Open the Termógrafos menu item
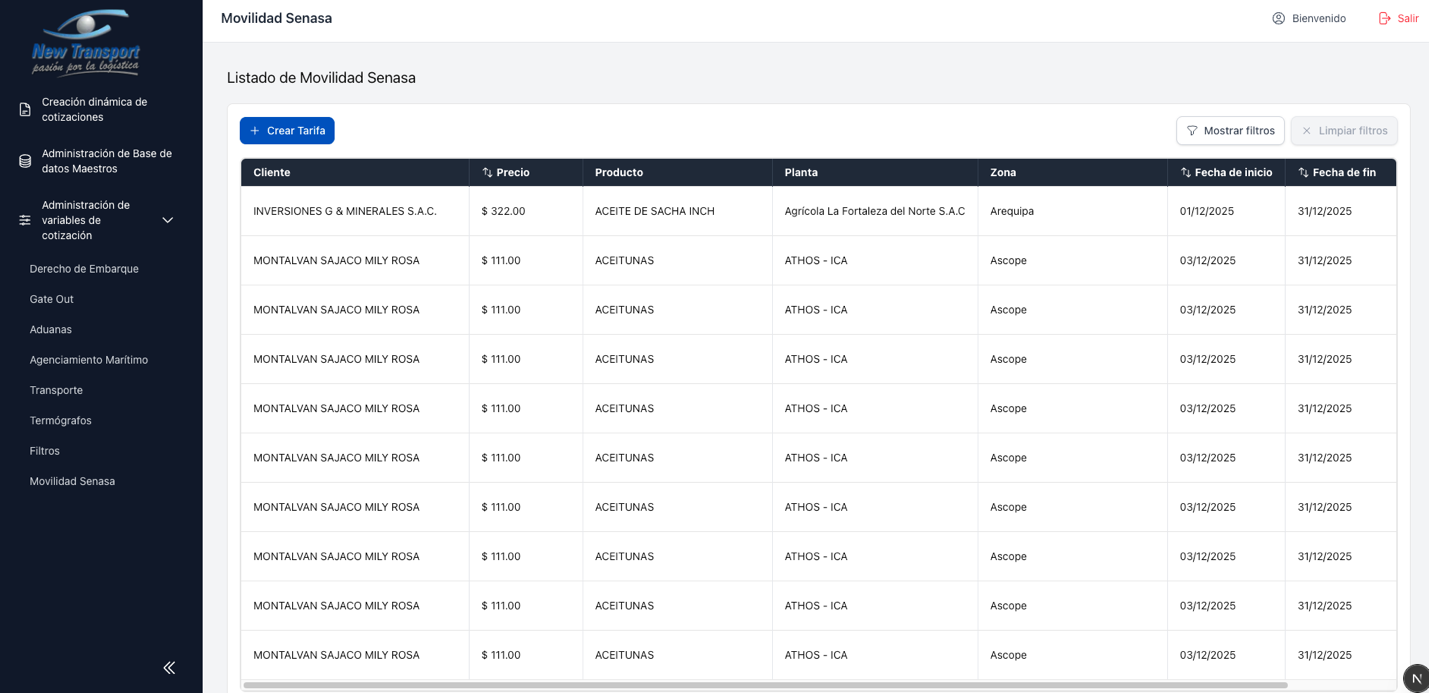This screenshot has width=1429, height=693. (60, 421)
